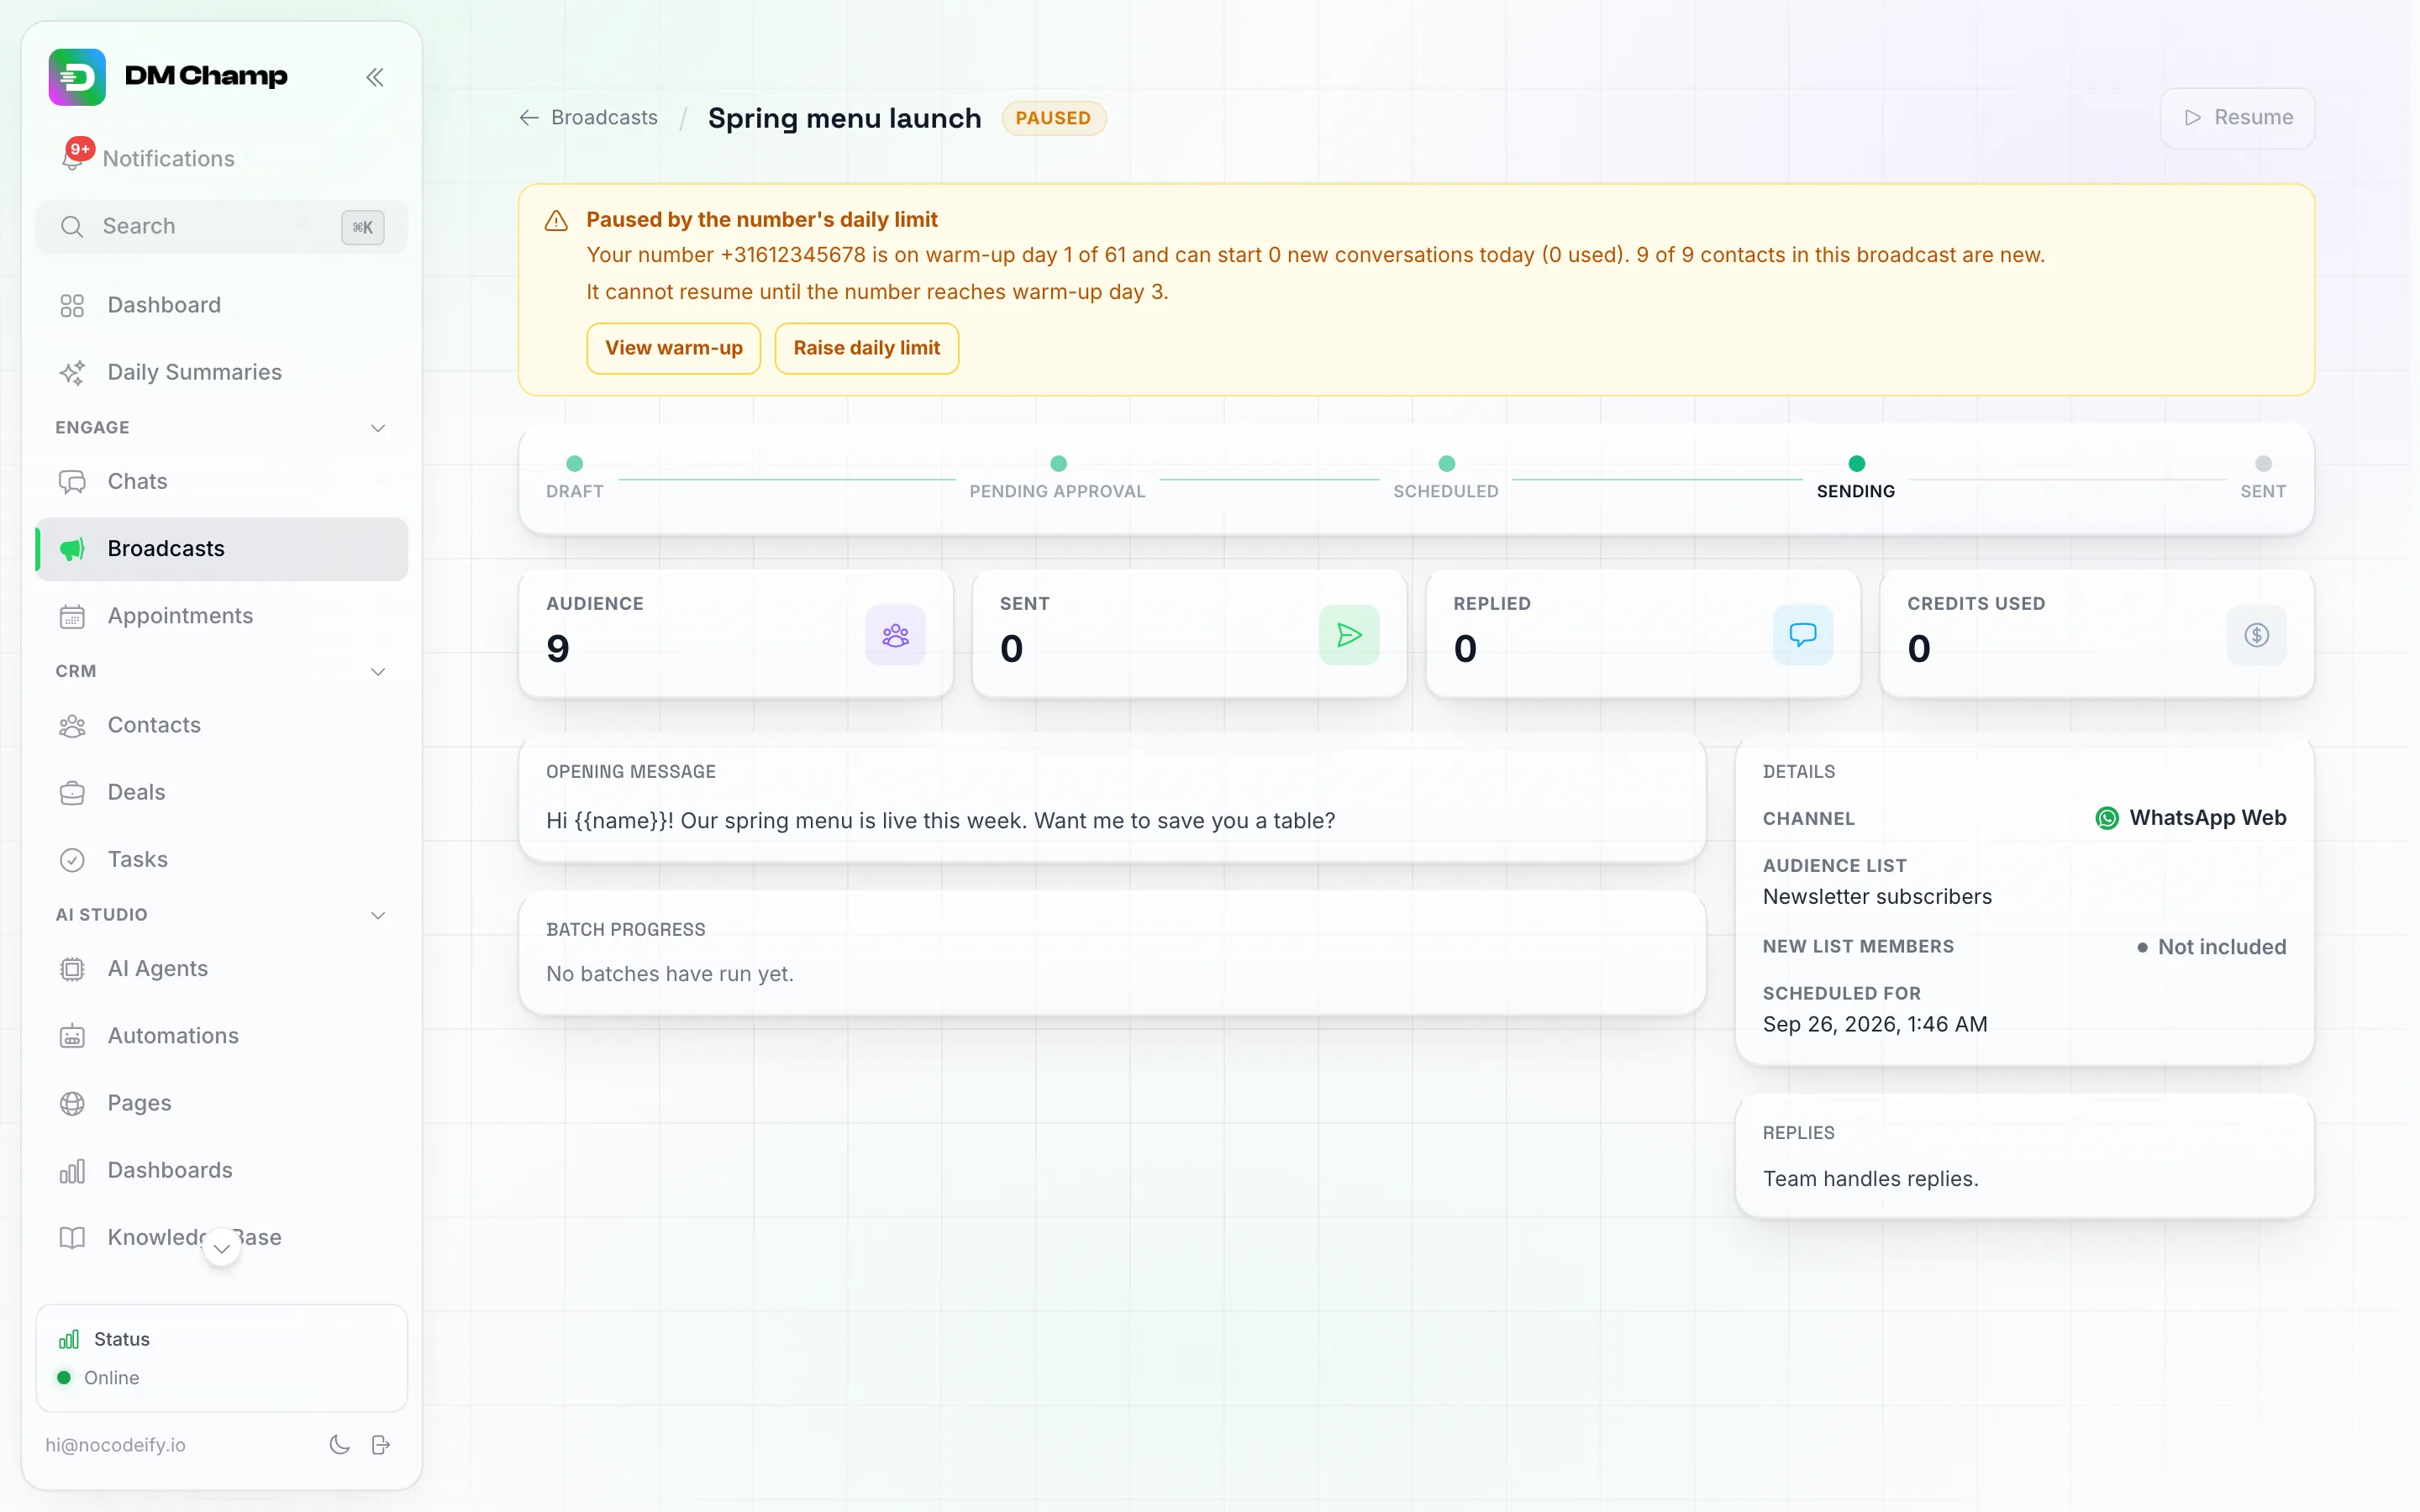Viewport: 2420px width, 1512px height.
Task: Click the Chats bubble icon
Action: click(x=72, y=482)
